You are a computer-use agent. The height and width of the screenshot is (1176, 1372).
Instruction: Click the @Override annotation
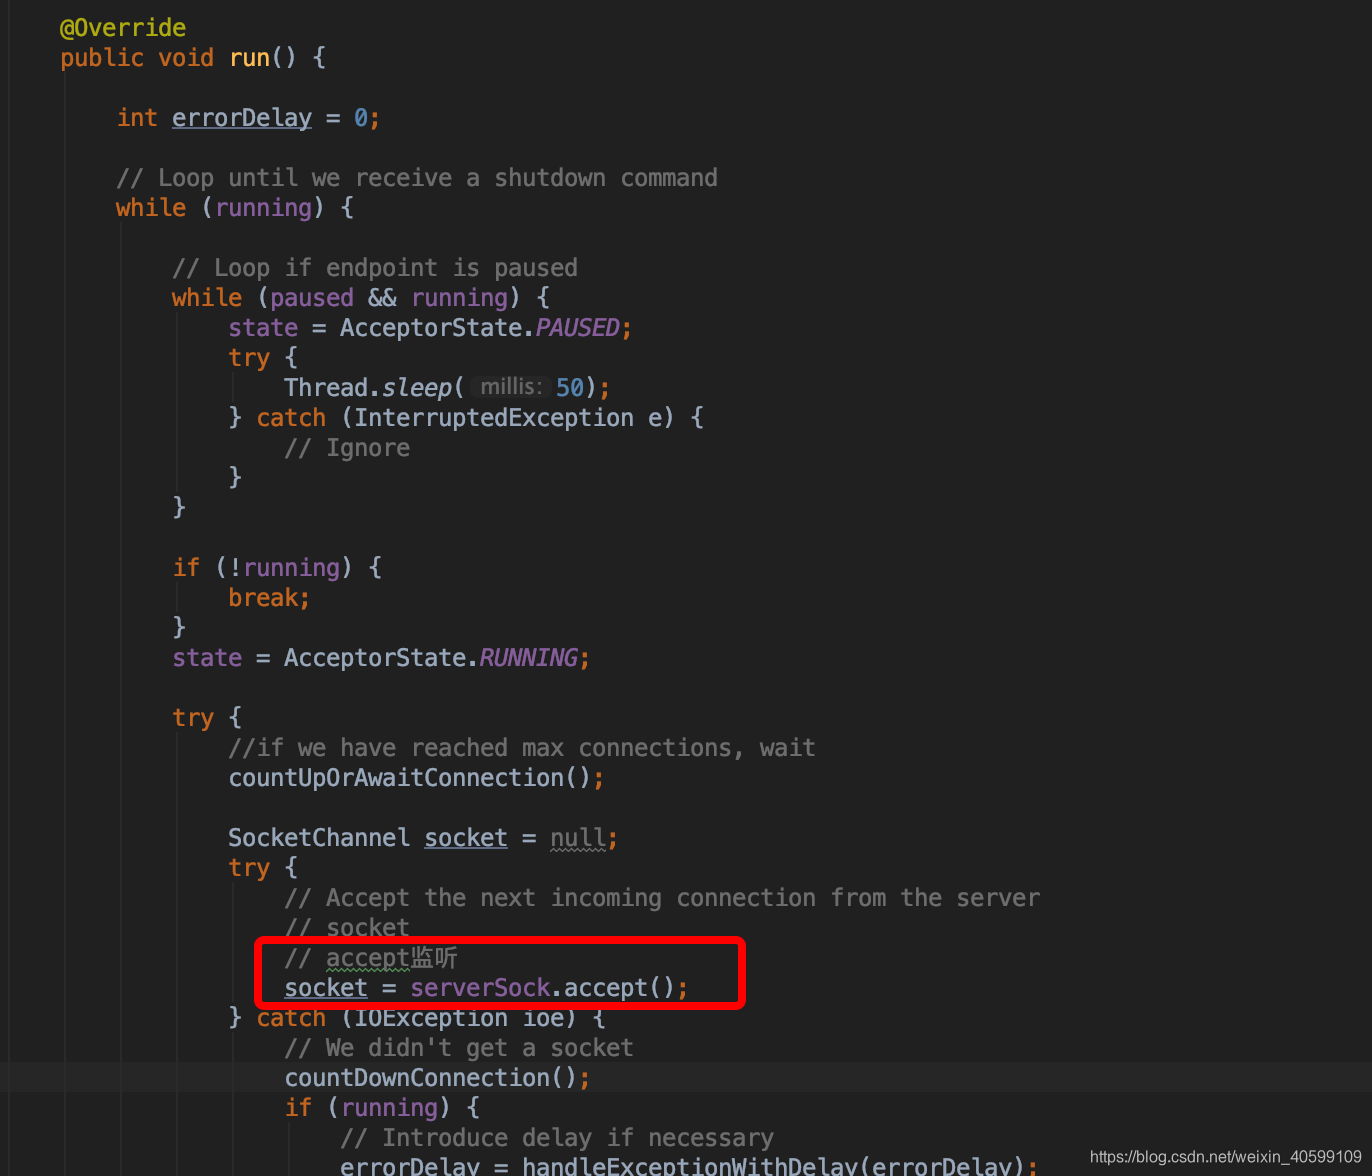(x=123, y=28)
